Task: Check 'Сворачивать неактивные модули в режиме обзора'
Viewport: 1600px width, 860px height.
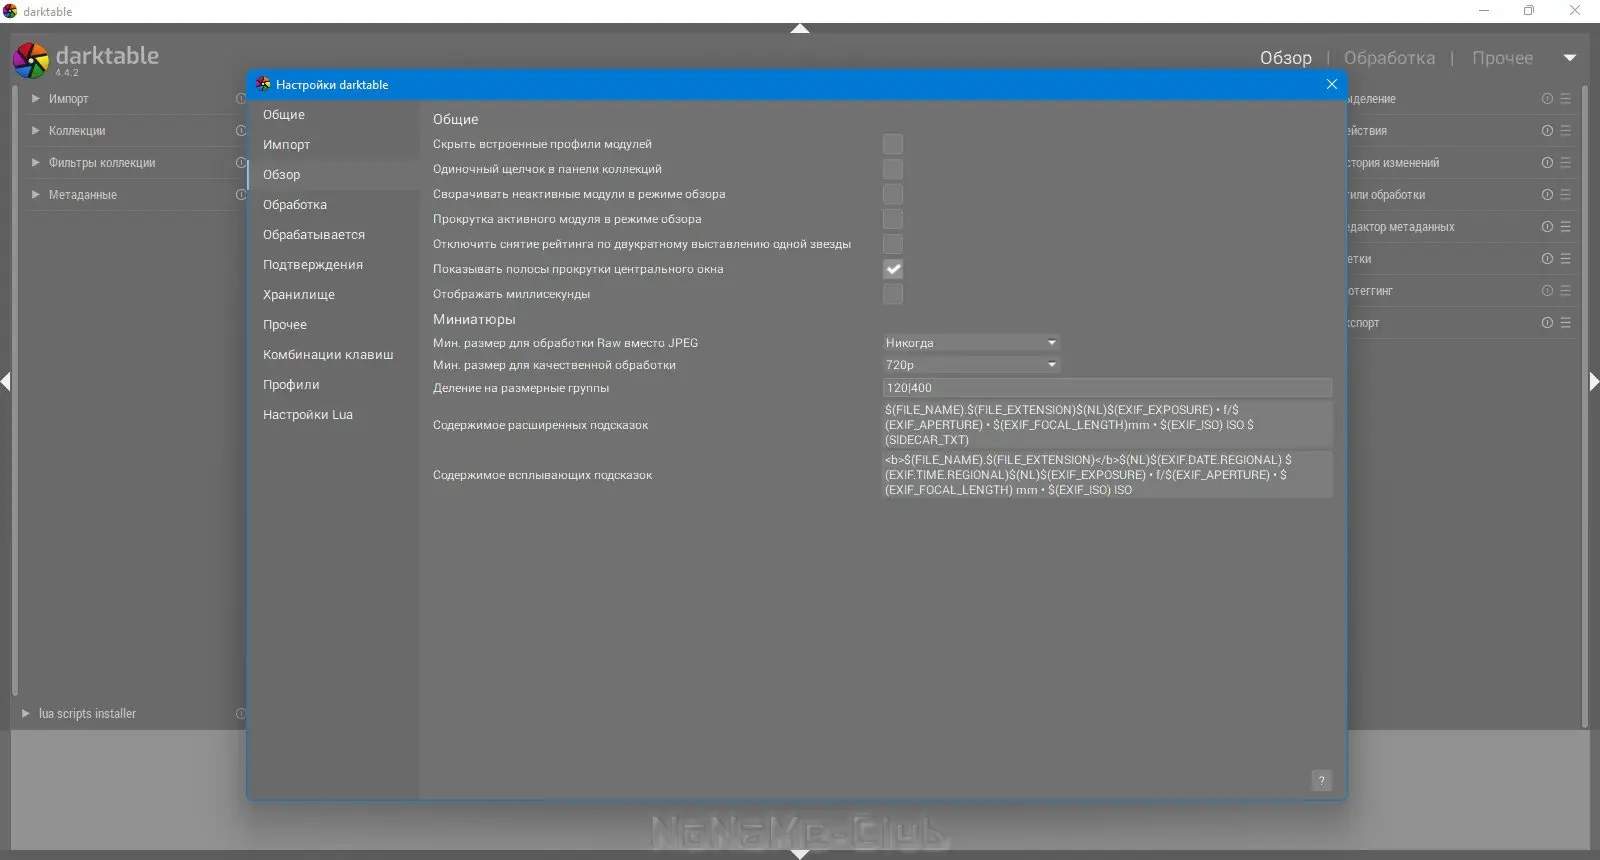Action: tap(893, 194)
